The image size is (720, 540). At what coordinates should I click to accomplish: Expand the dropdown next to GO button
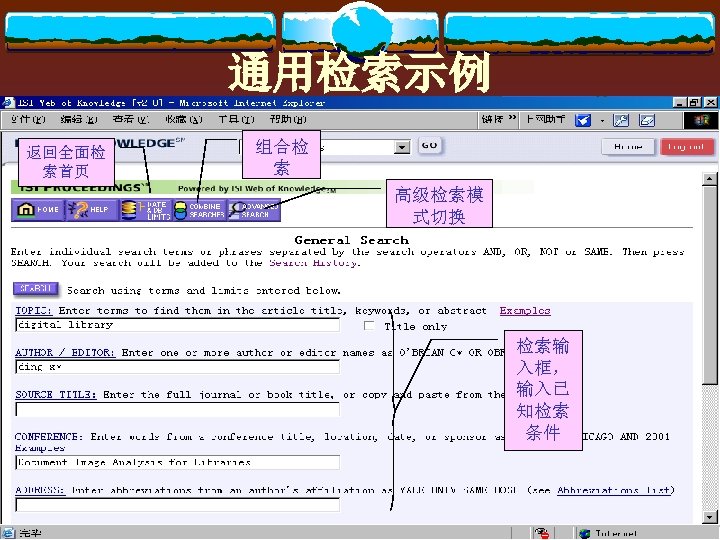click(402, 147)
